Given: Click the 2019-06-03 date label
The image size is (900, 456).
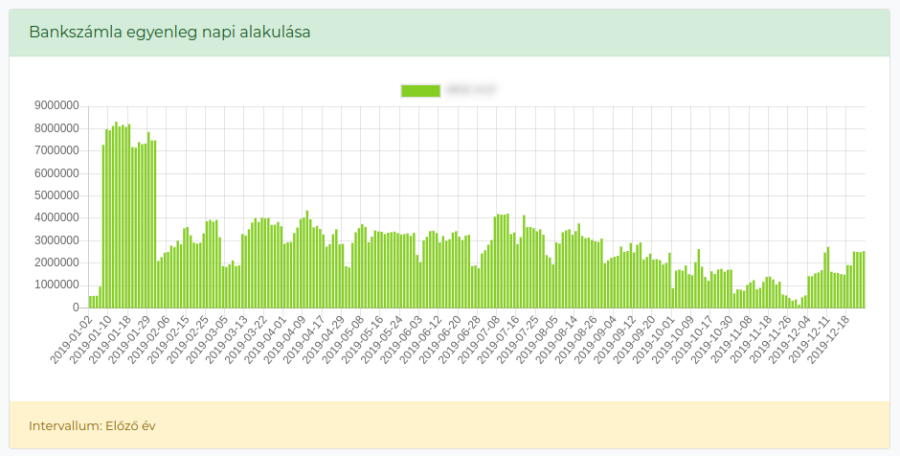Looking at the screenshot, I should (x=401, y=339).
